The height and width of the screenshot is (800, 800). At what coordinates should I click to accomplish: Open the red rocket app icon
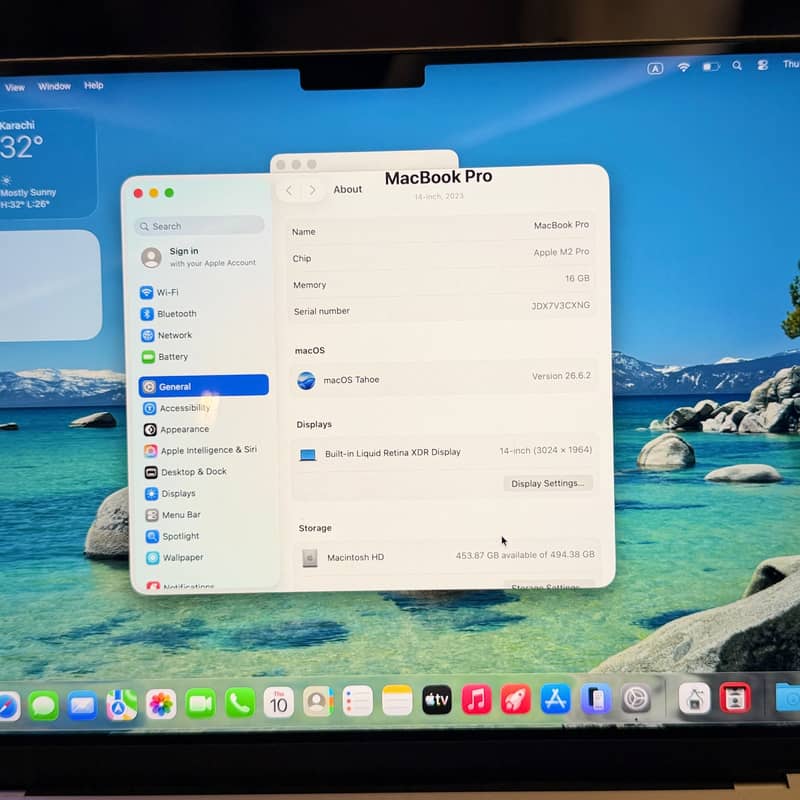click(x=516, y=699)
